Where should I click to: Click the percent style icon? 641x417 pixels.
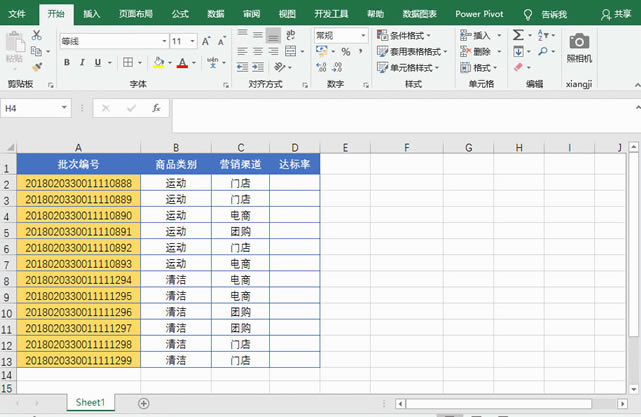pyautogui.click(x=345, y=51)
